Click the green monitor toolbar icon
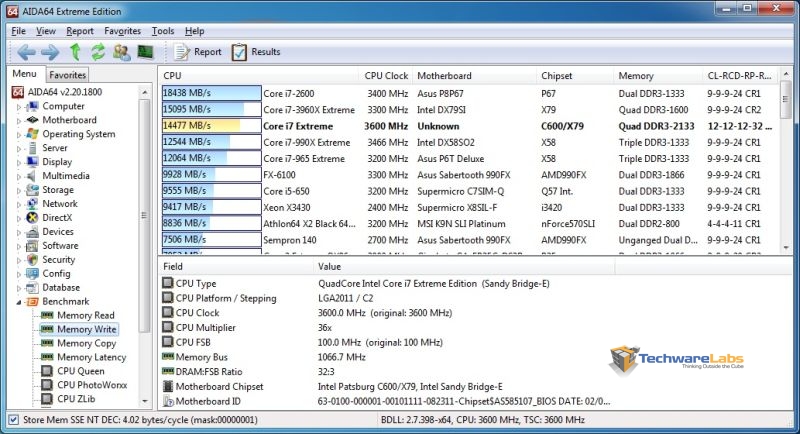The image size is (800, 434). pos(145,52)
